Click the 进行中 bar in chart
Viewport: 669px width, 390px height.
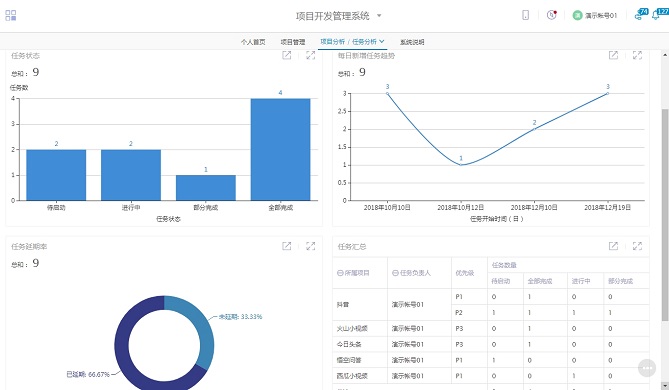(131, 175)
